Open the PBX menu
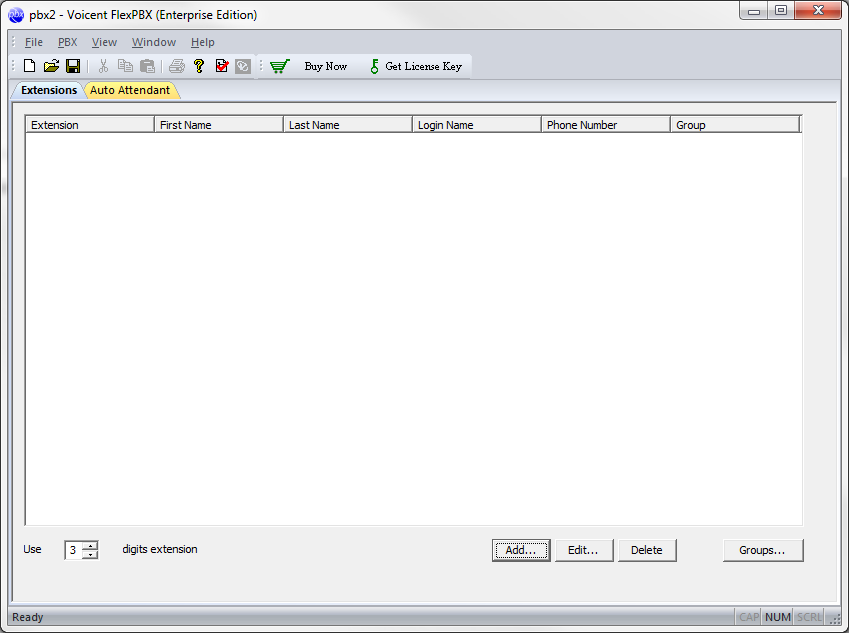 click(x=68, y=42)
